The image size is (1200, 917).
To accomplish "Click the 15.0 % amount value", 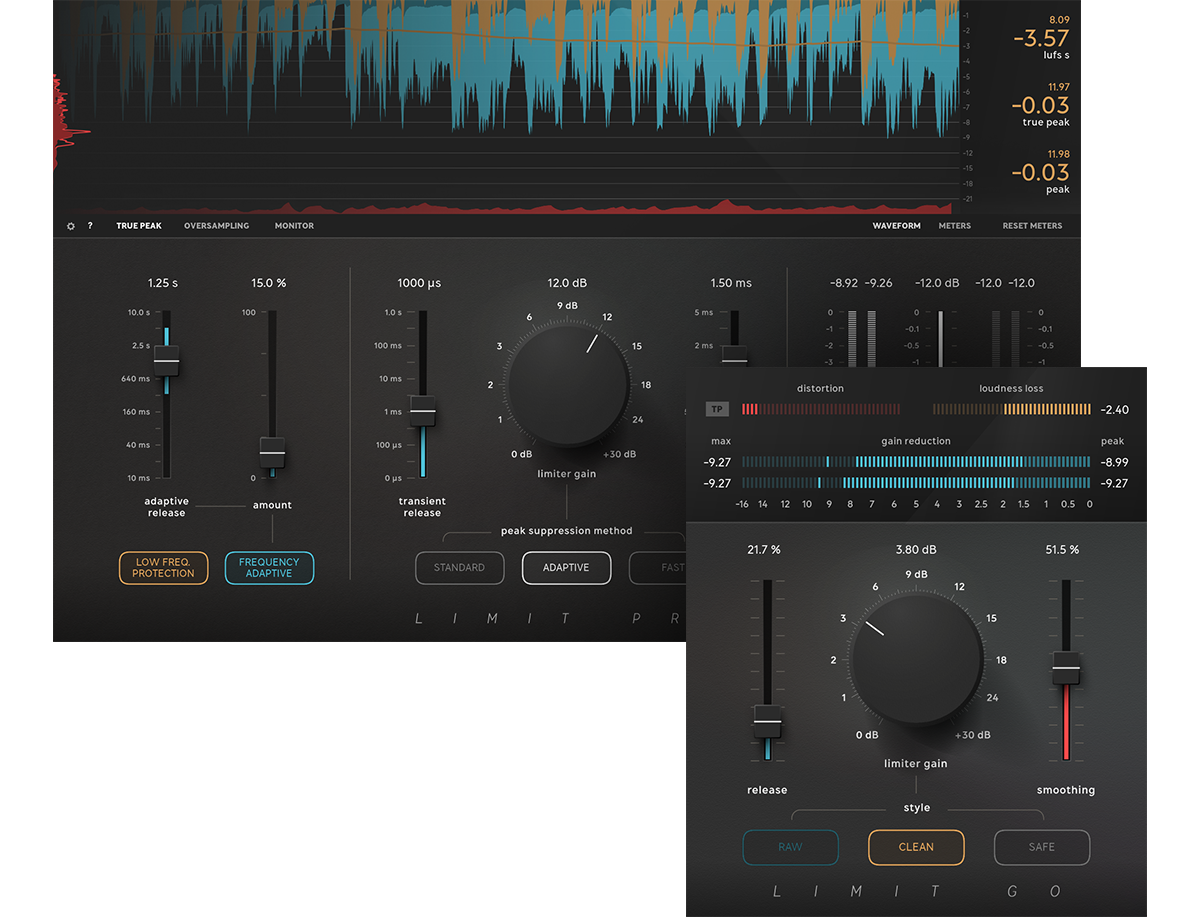I will (x=269, y=283).
